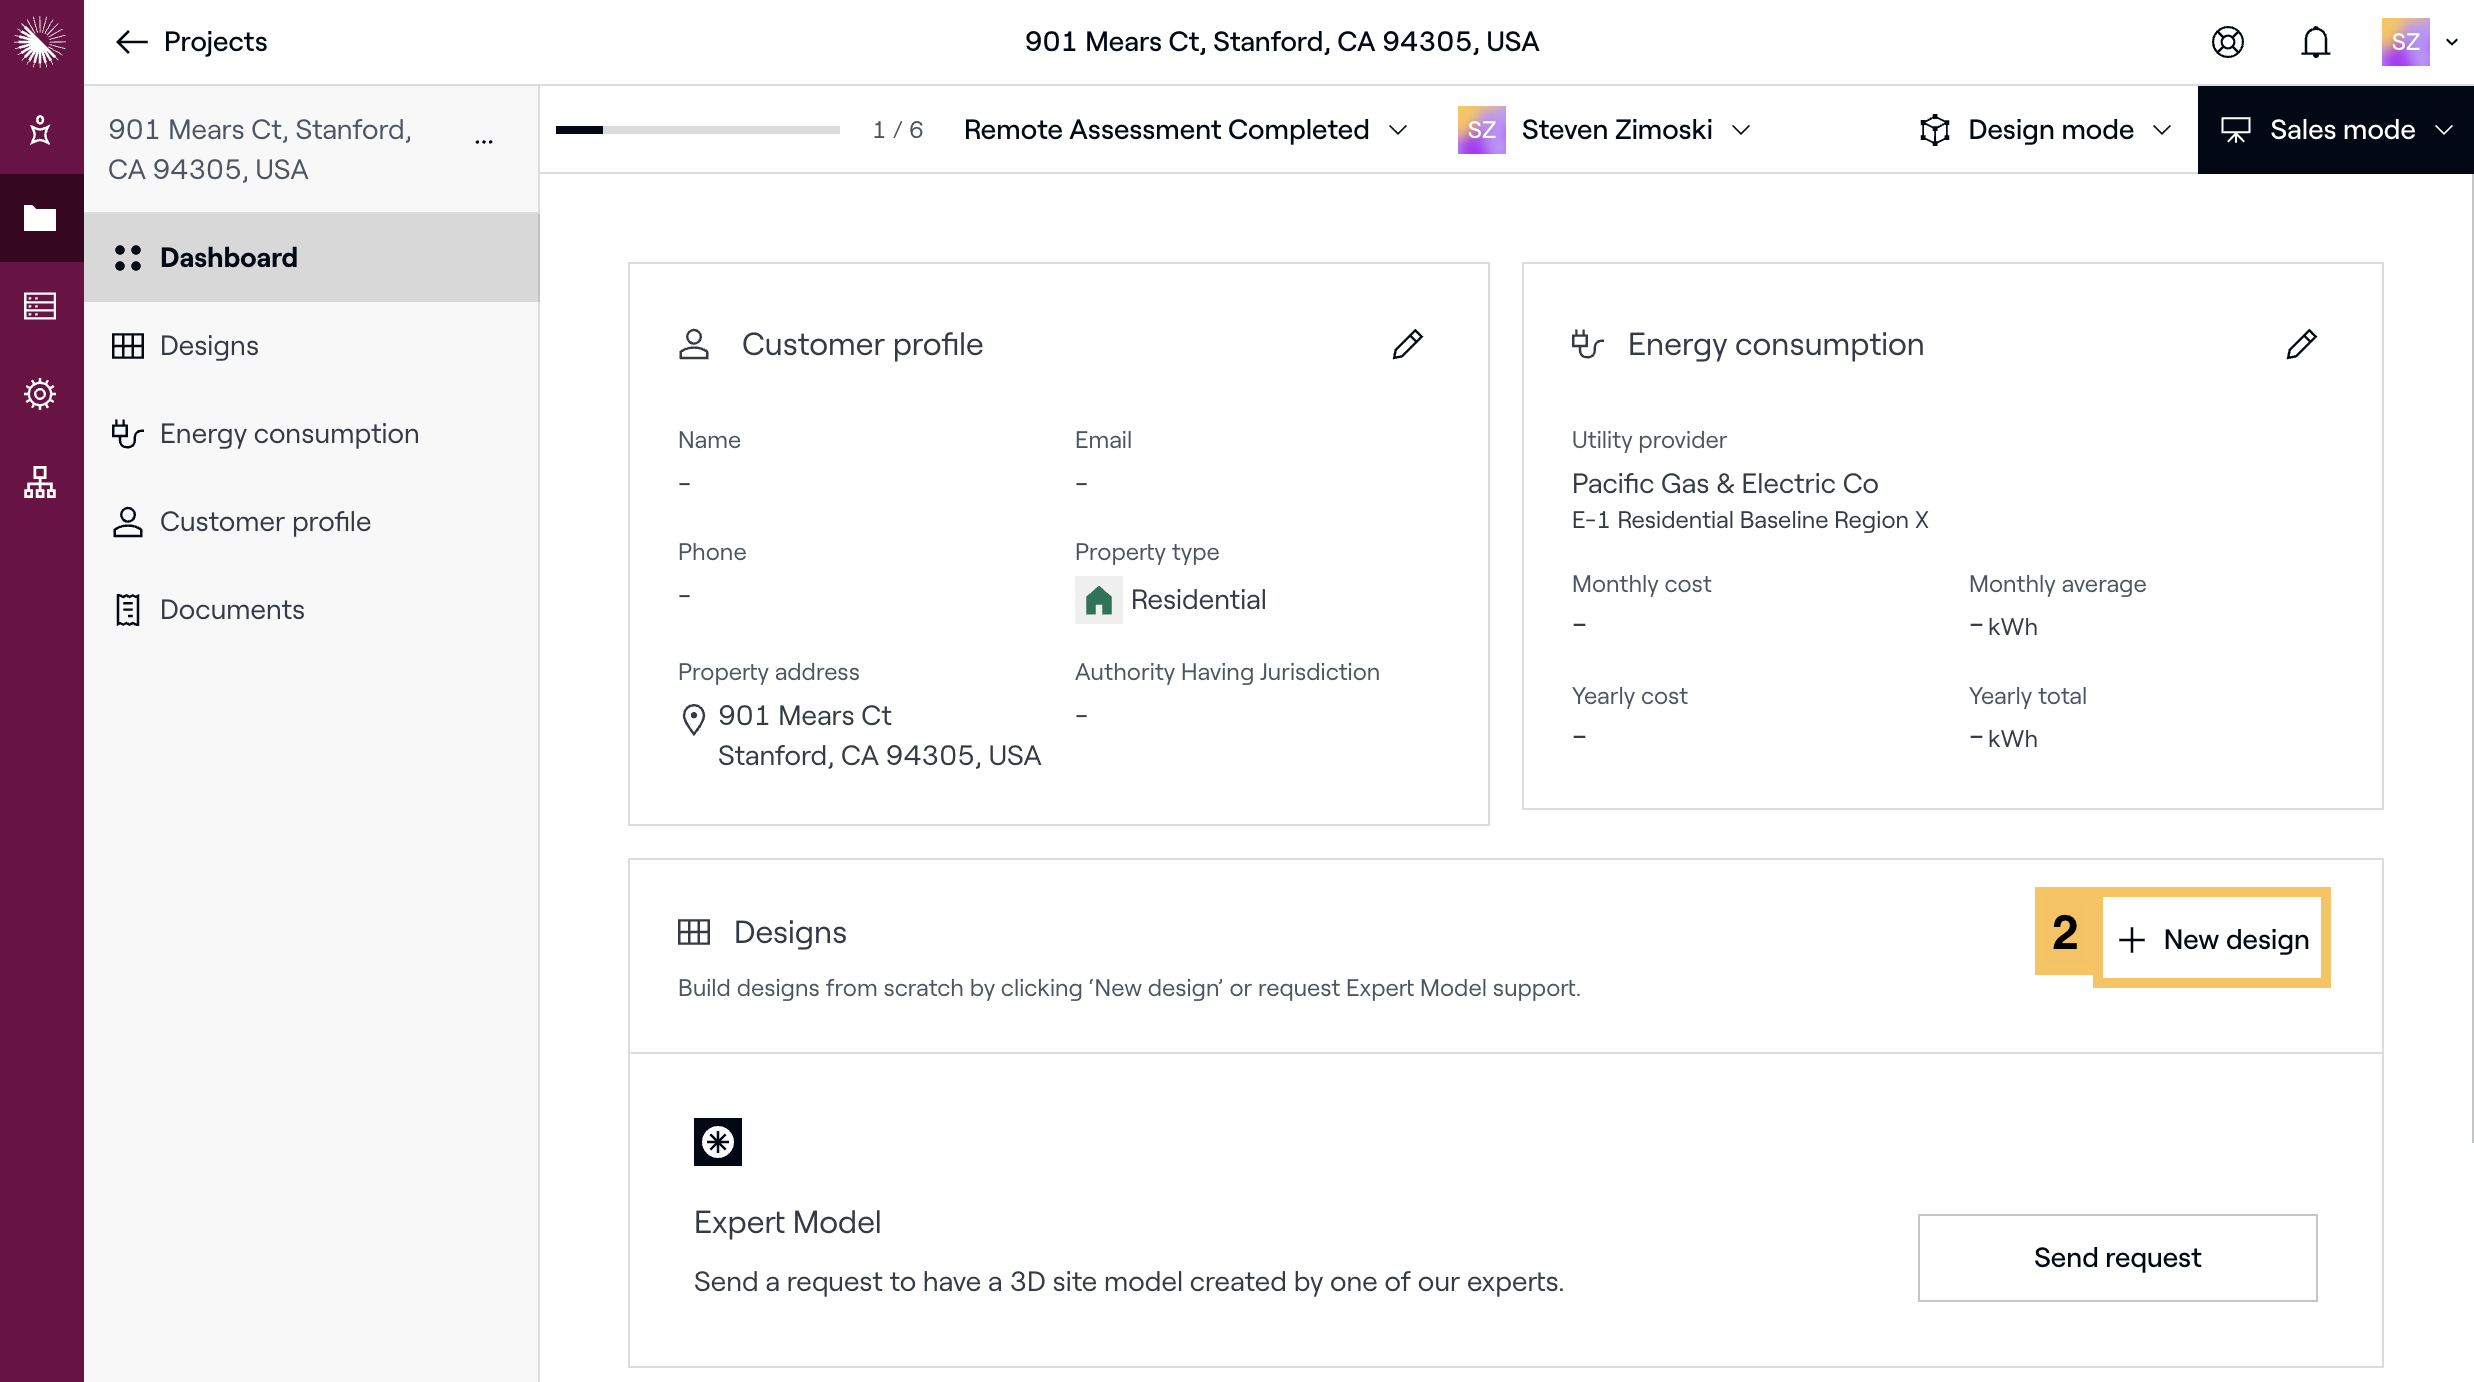This screenshot has height=1382, width=2474.
Task: Open project options ellipsis menu
Action: pos(484,142)
